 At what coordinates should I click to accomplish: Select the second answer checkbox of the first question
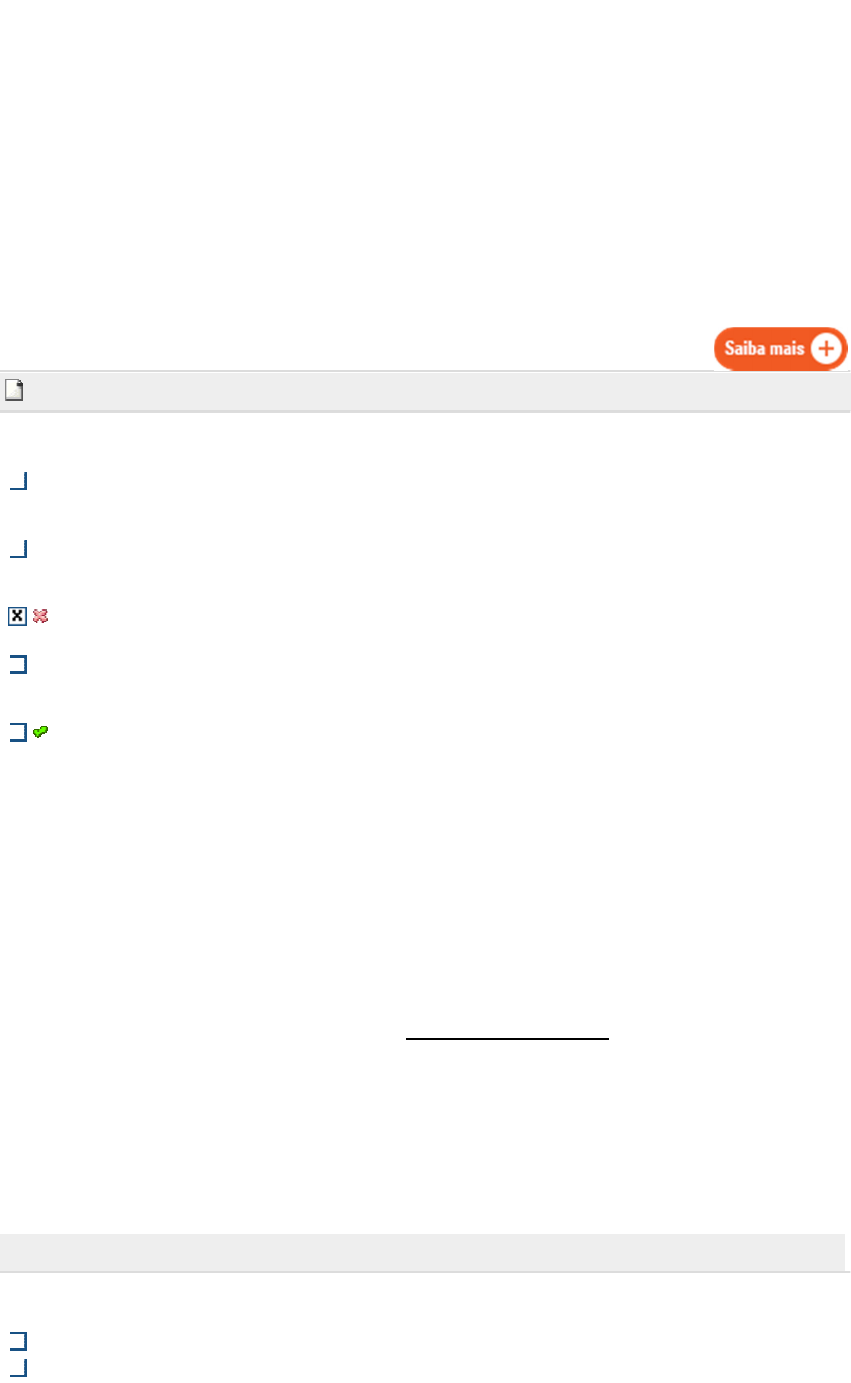(x=17, y=548)
